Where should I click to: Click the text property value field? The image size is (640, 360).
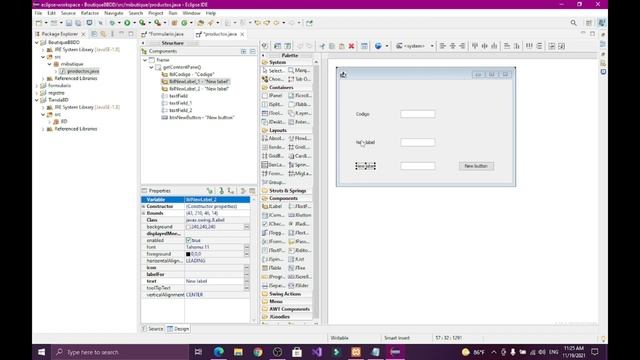click(214, 281)
